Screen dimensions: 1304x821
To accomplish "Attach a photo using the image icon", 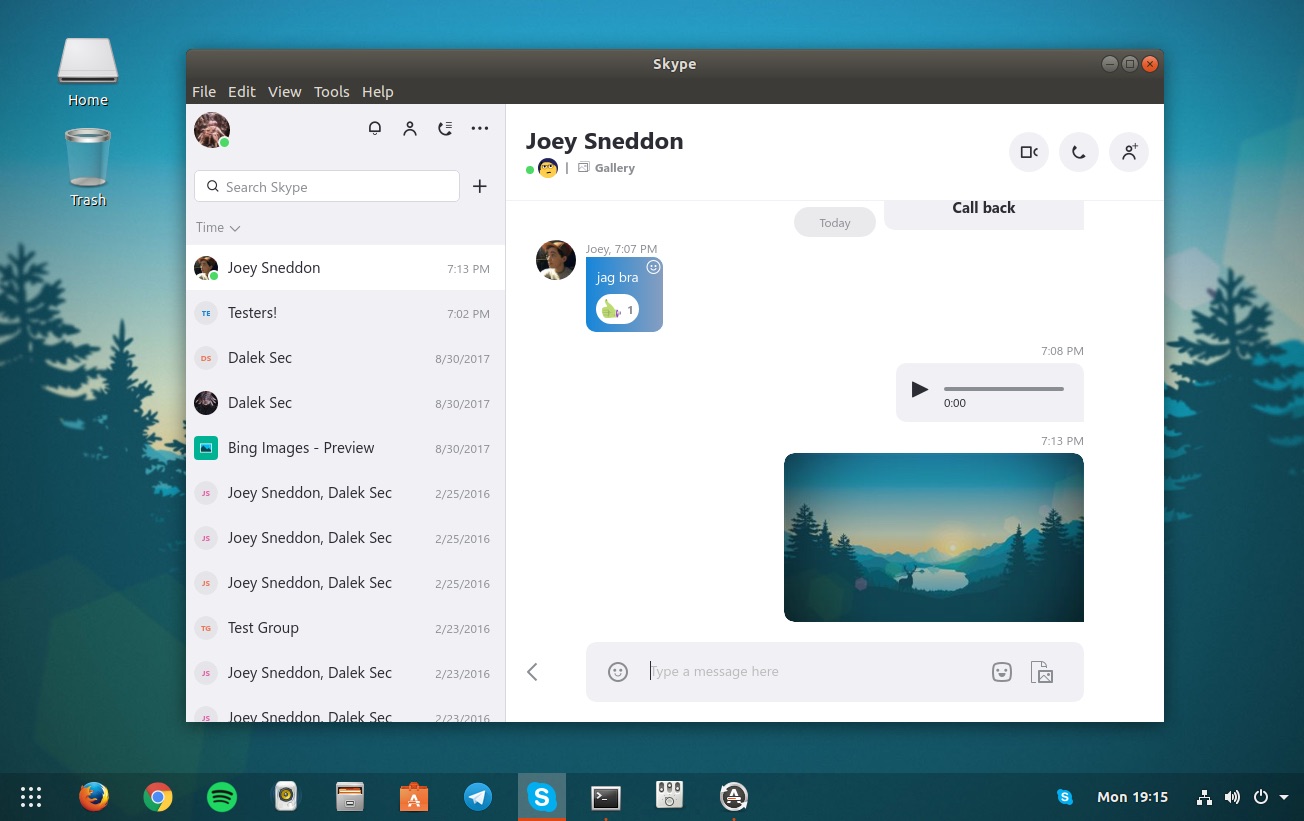I will pyautogui.click(x=1041, y=671).
